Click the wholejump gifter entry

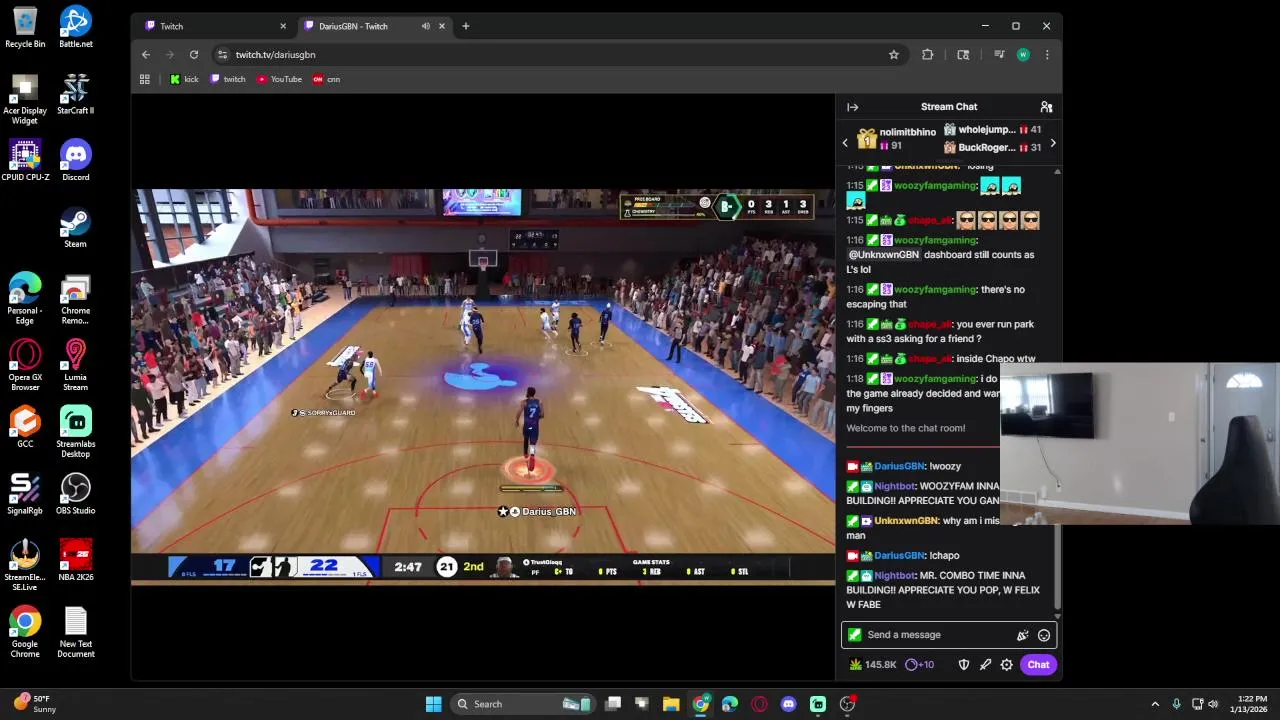pyautogui.click(x=992, y=130)
